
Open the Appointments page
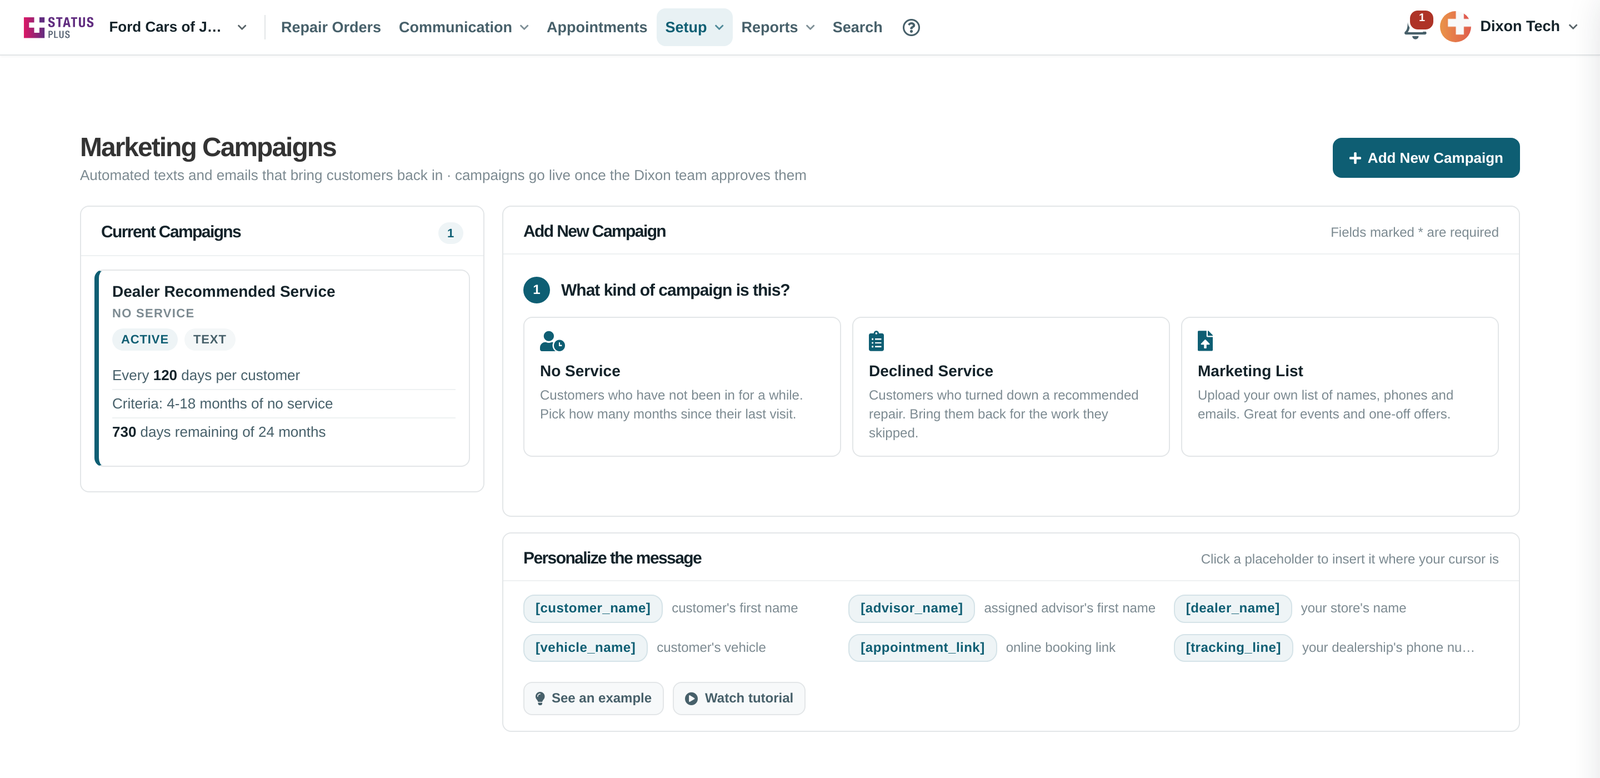597,27
